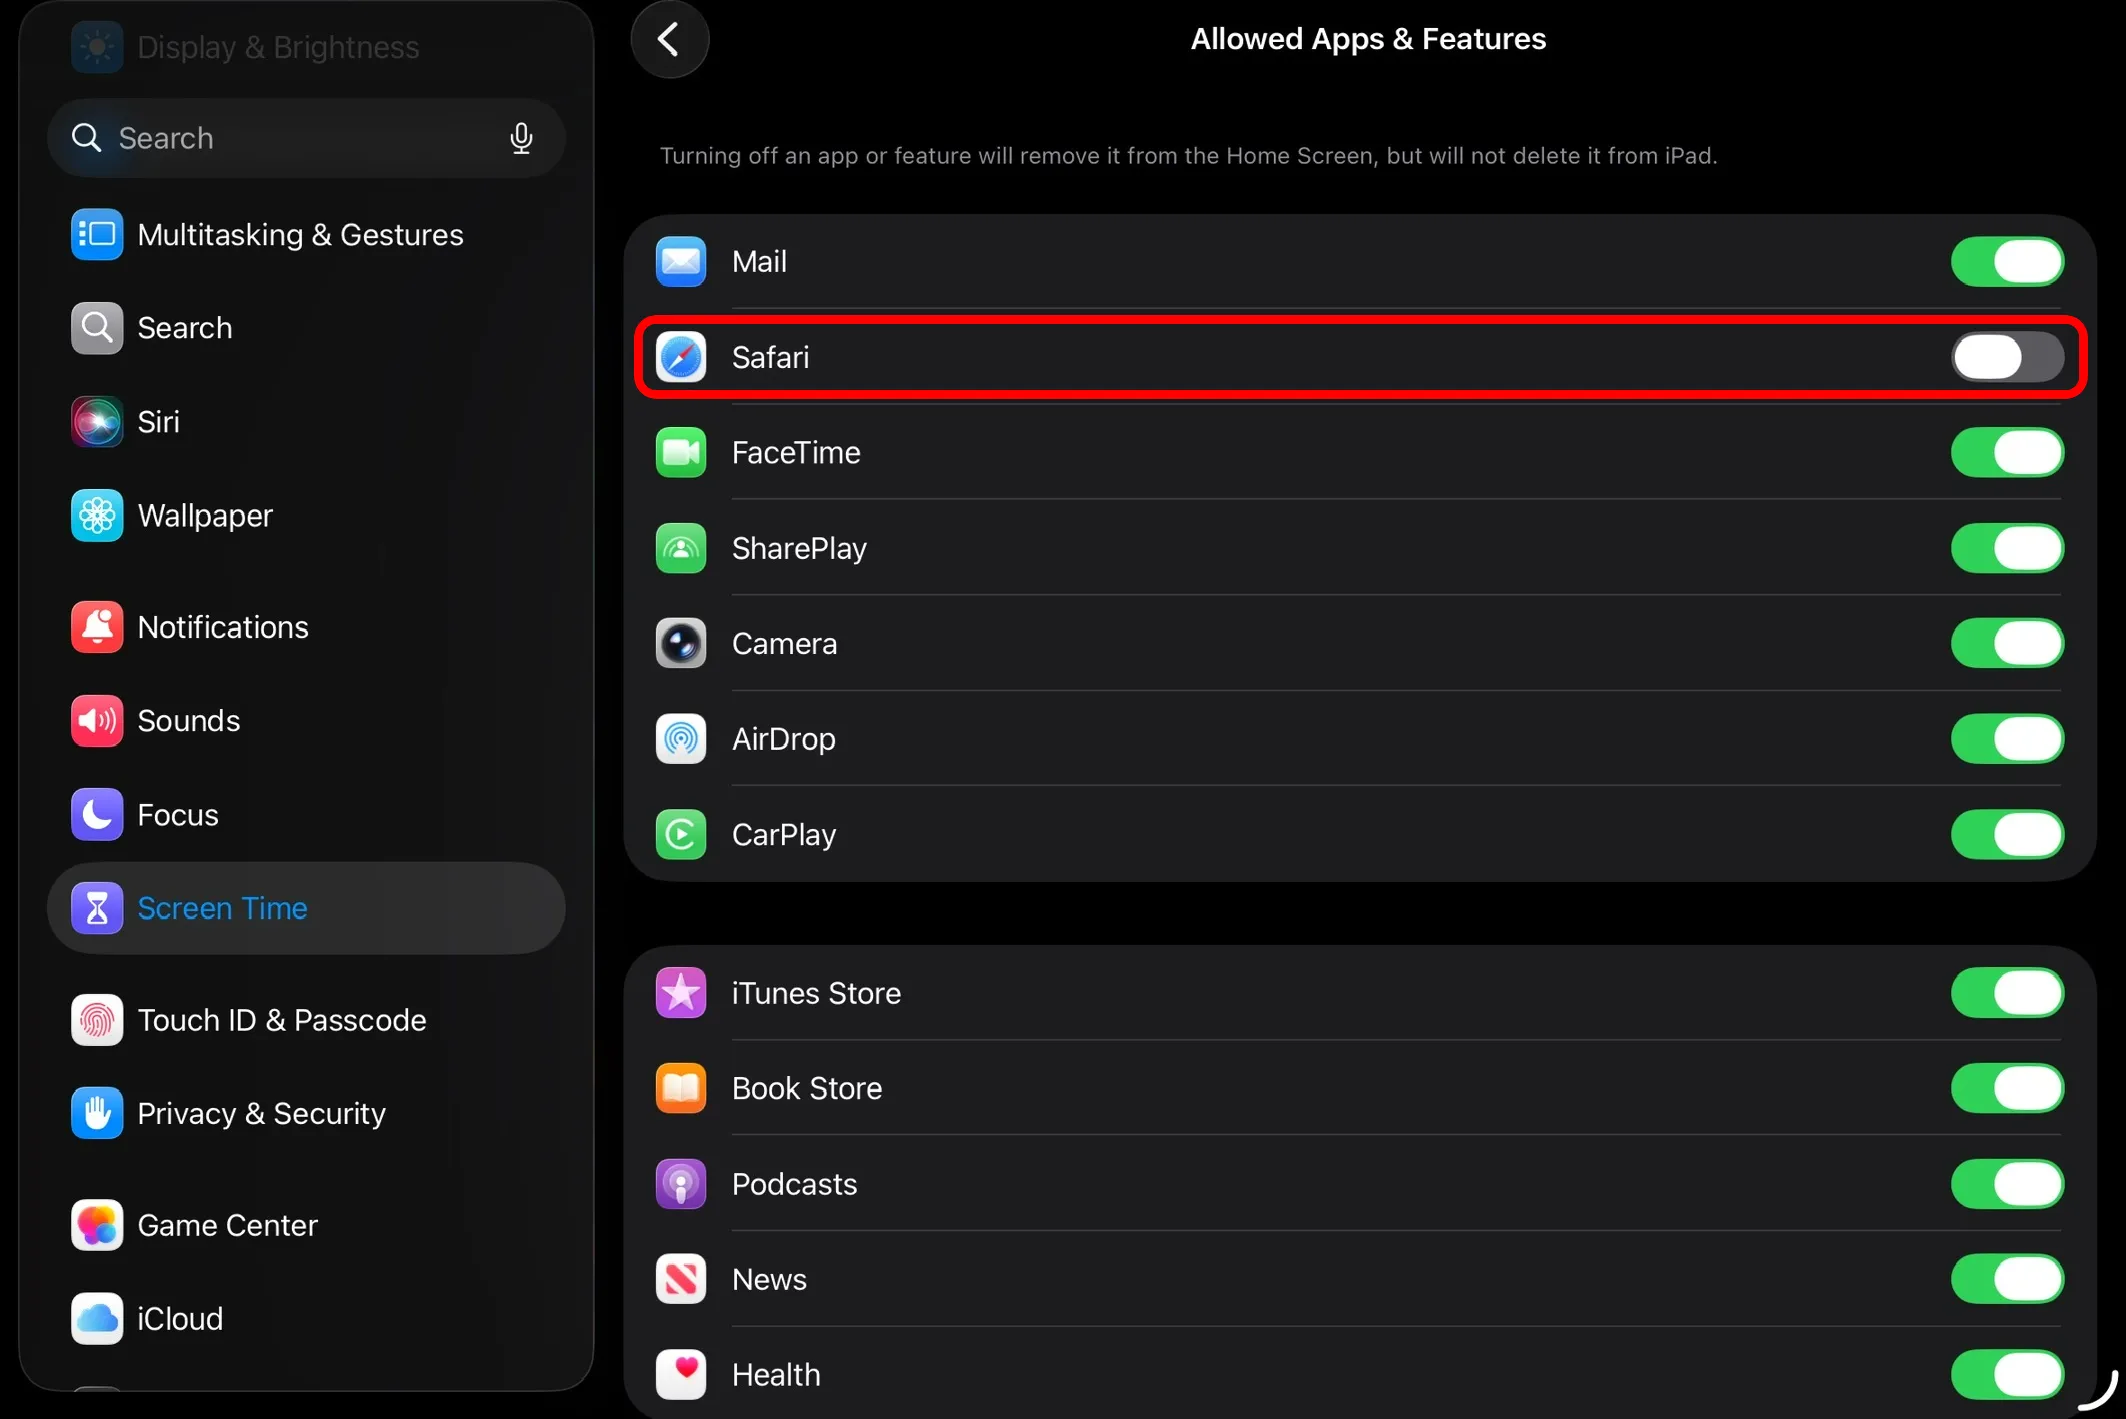This screenshot has width=2126, height=1419.
Task: Tap the back chevron button
Action: pos(669,40)
